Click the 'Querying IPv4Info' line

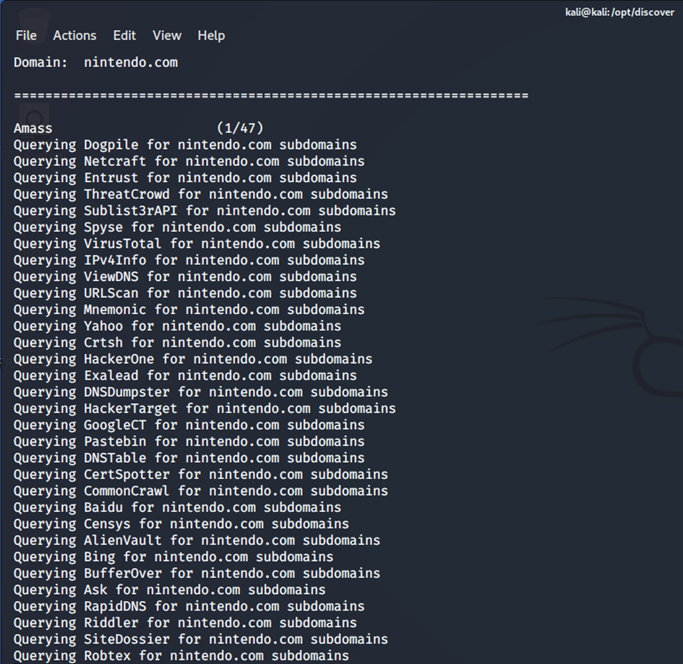189,261
